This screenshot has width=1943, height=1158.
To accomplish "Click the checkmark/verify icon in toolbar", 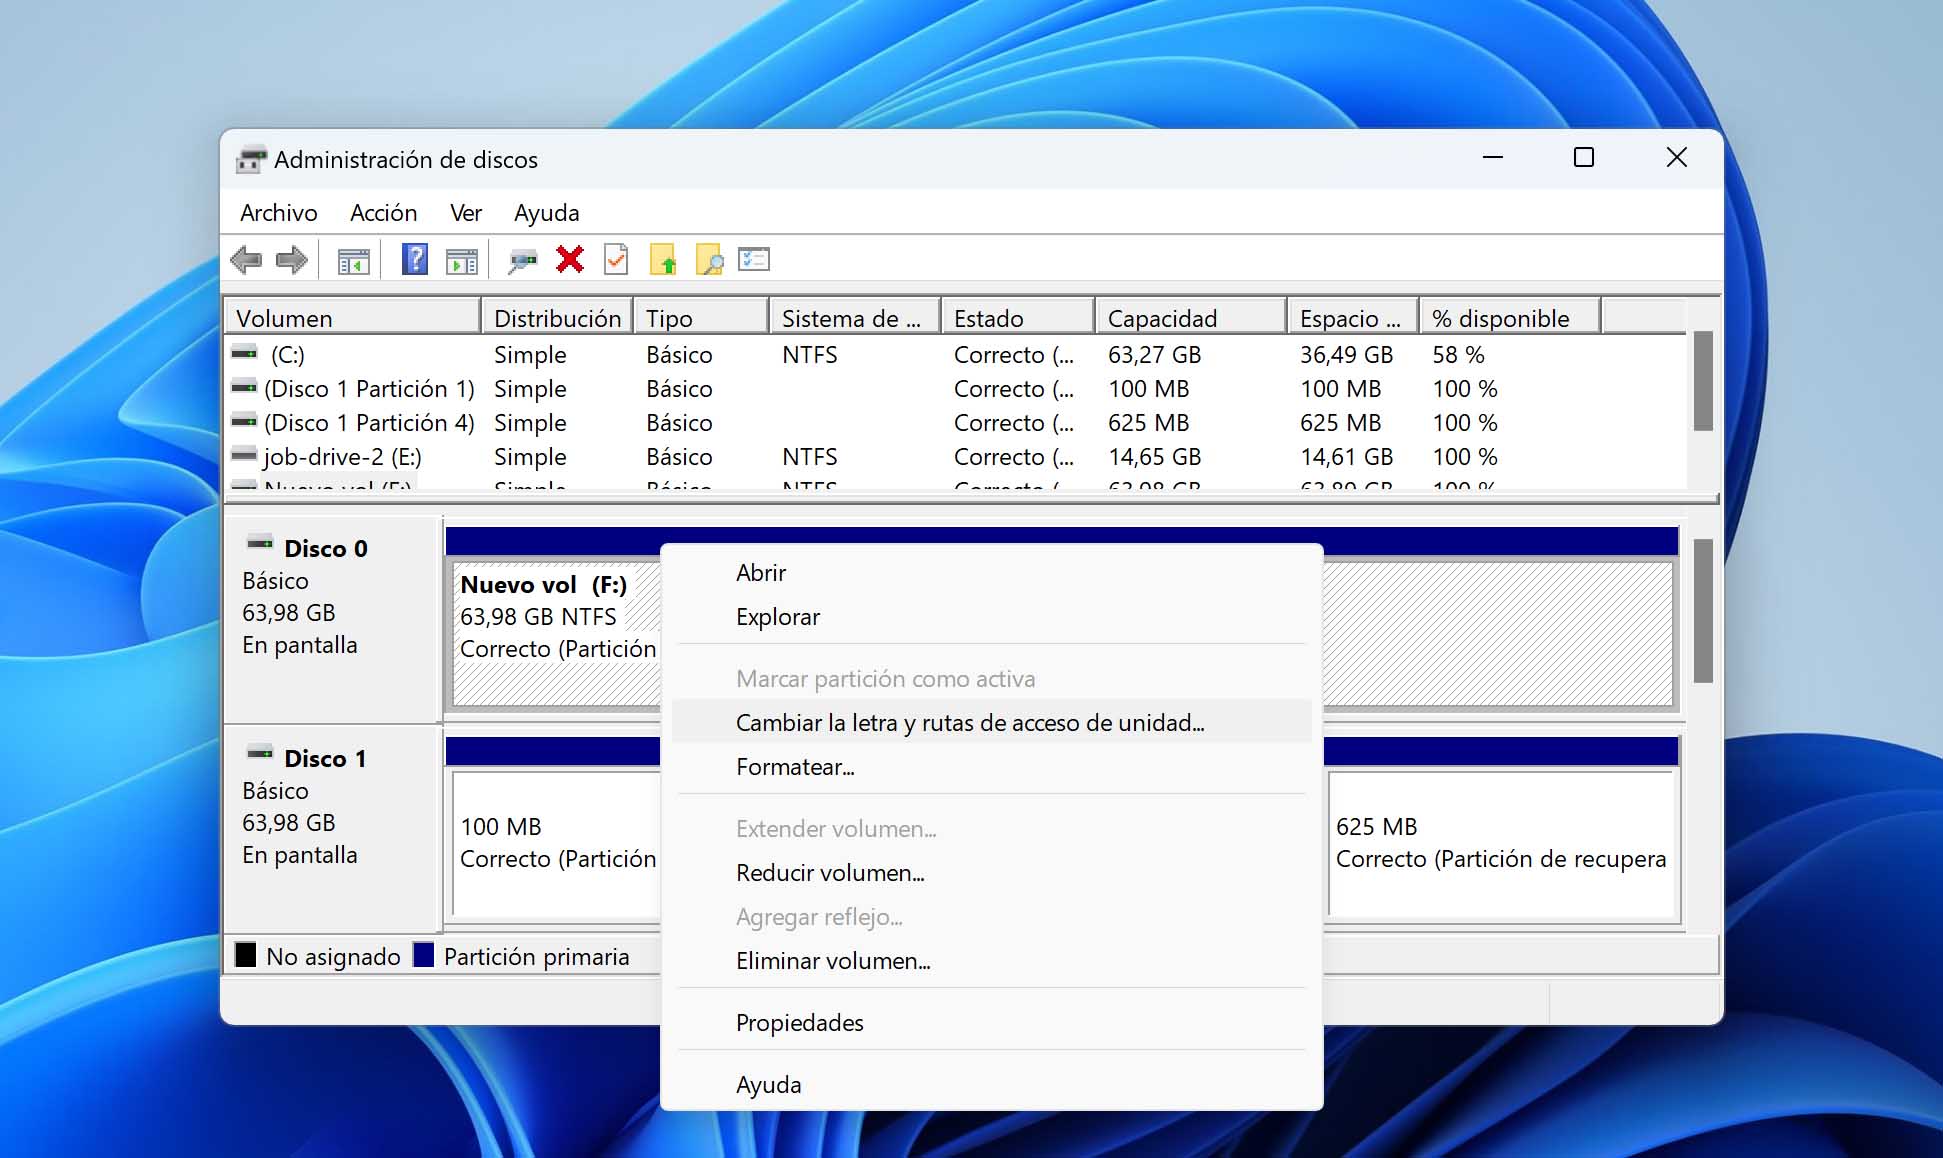I will click(616, 261).
